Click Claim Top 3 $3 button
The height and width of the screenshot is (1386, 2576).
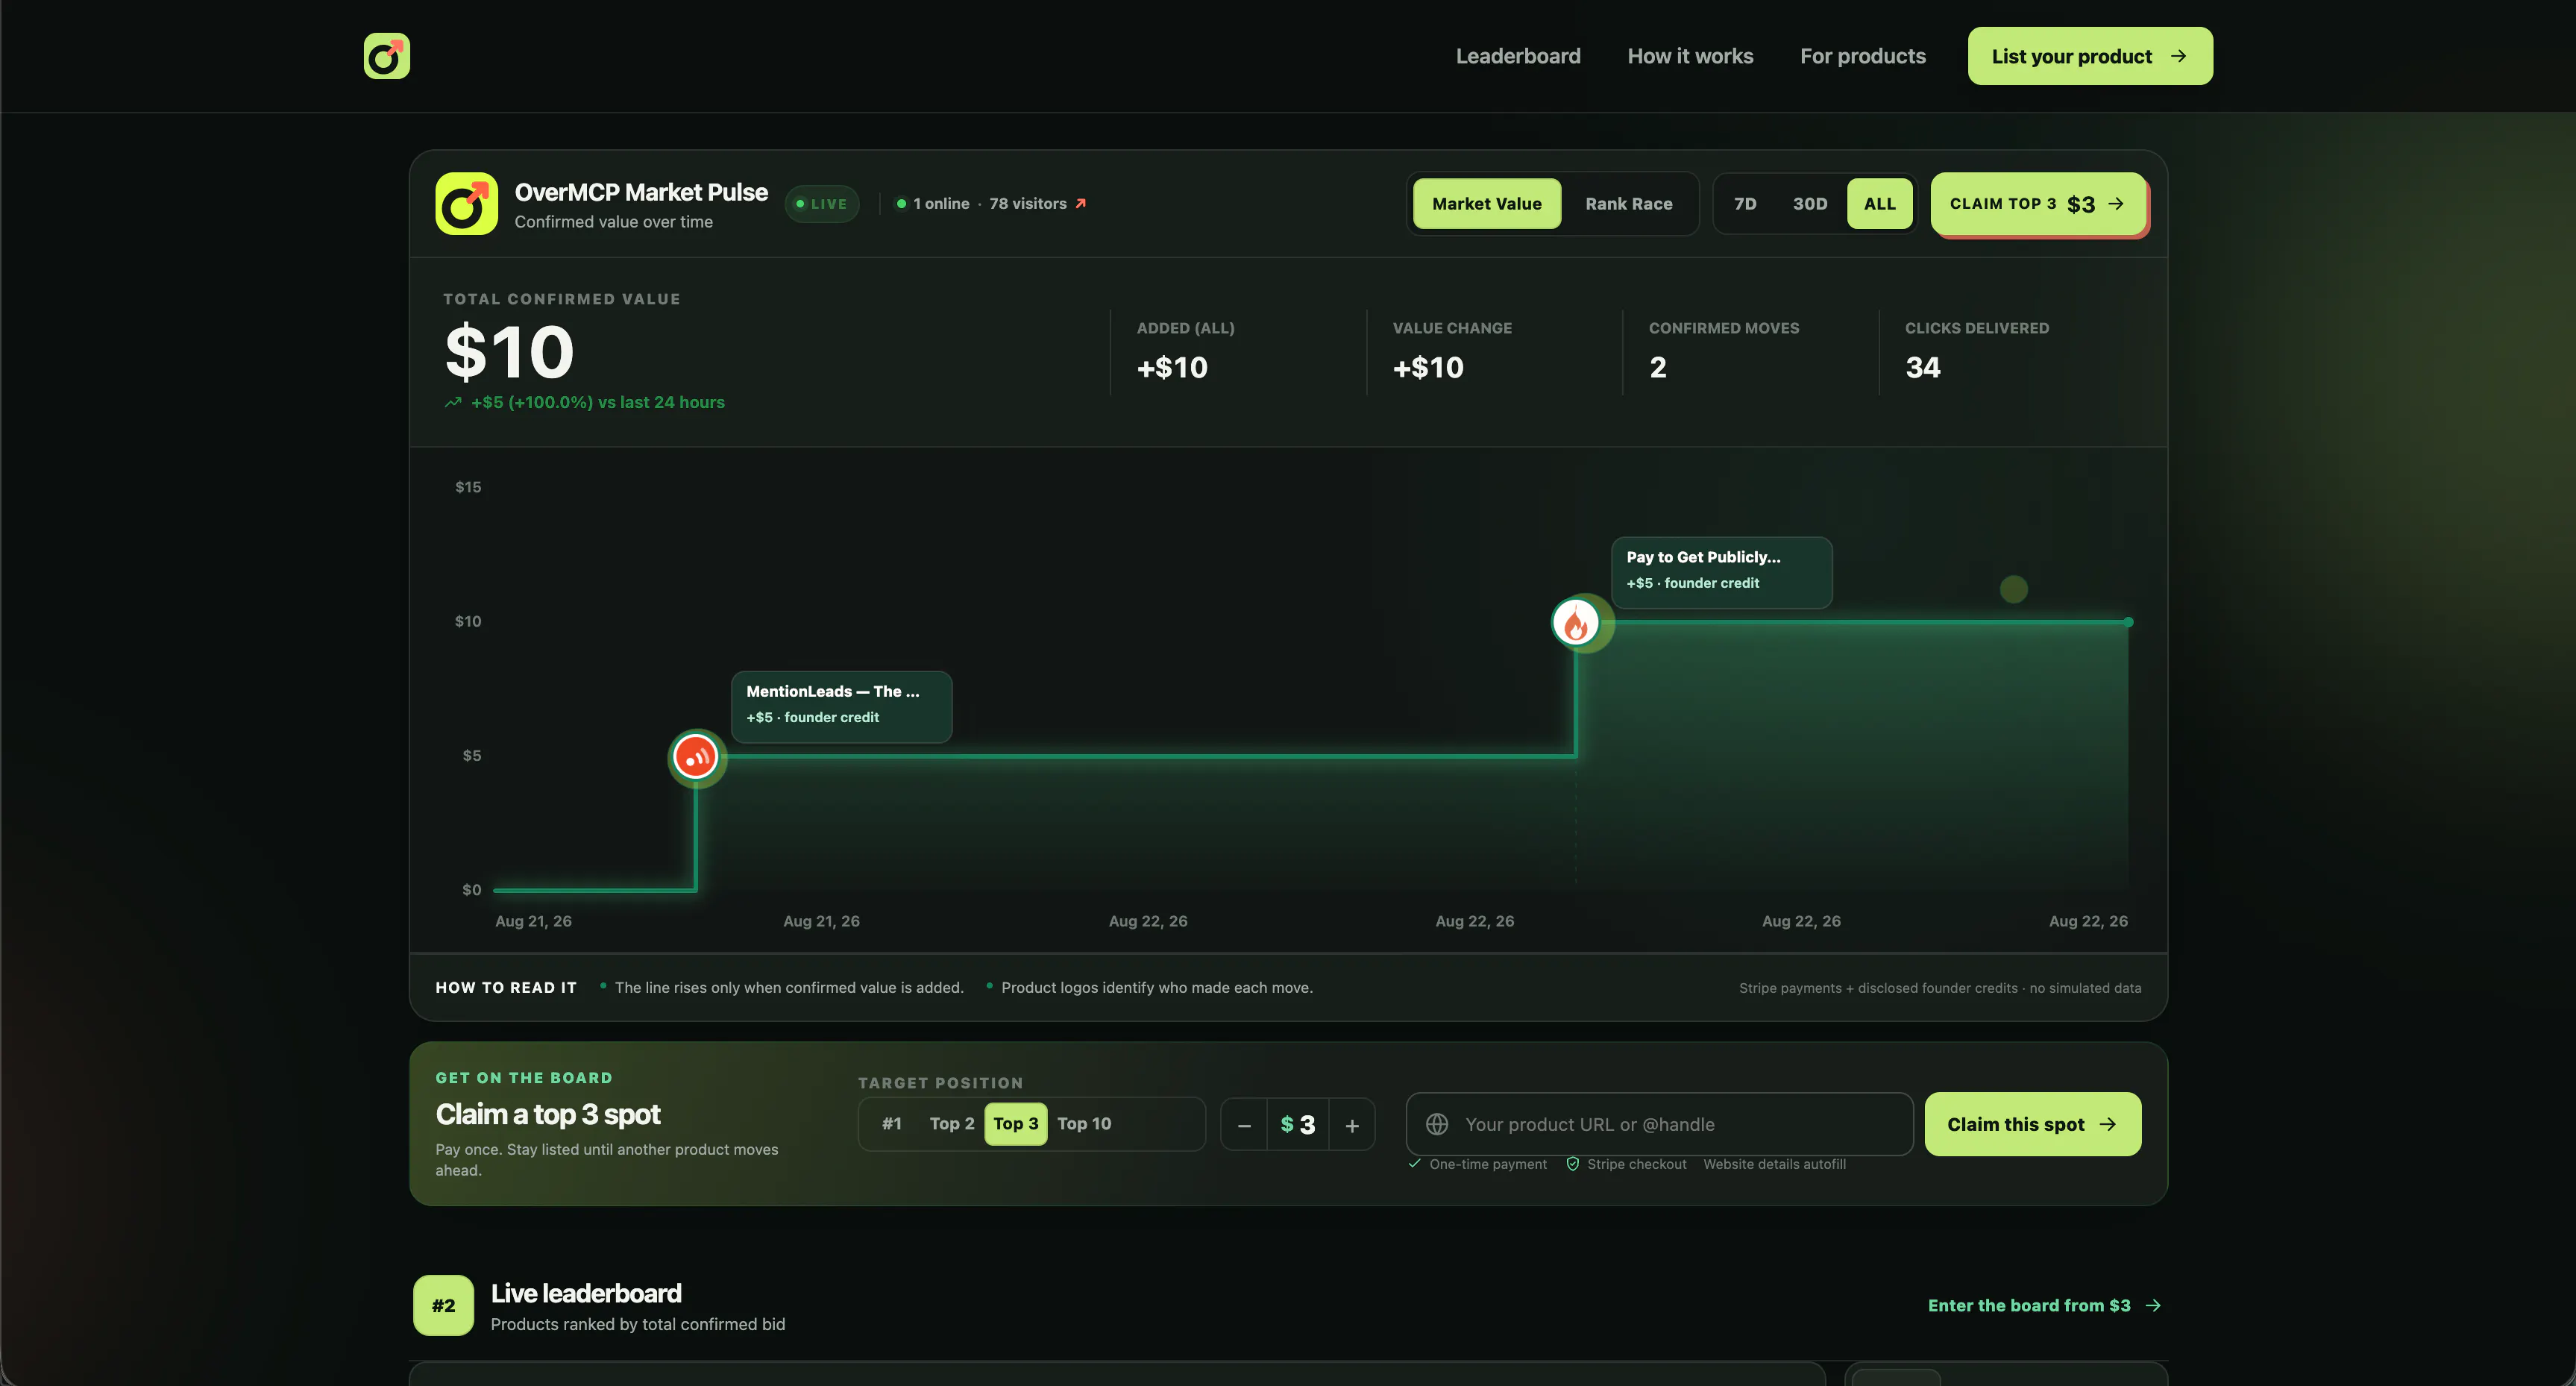tap(2037, 203)
